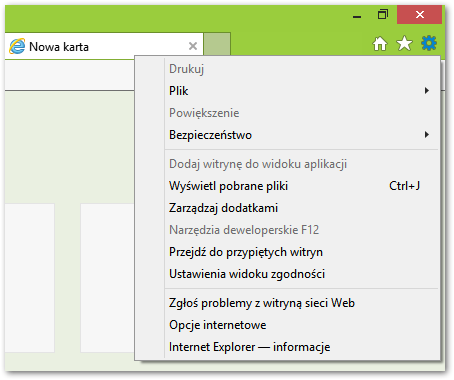Select the Nowa karta tab

[104, 46]
